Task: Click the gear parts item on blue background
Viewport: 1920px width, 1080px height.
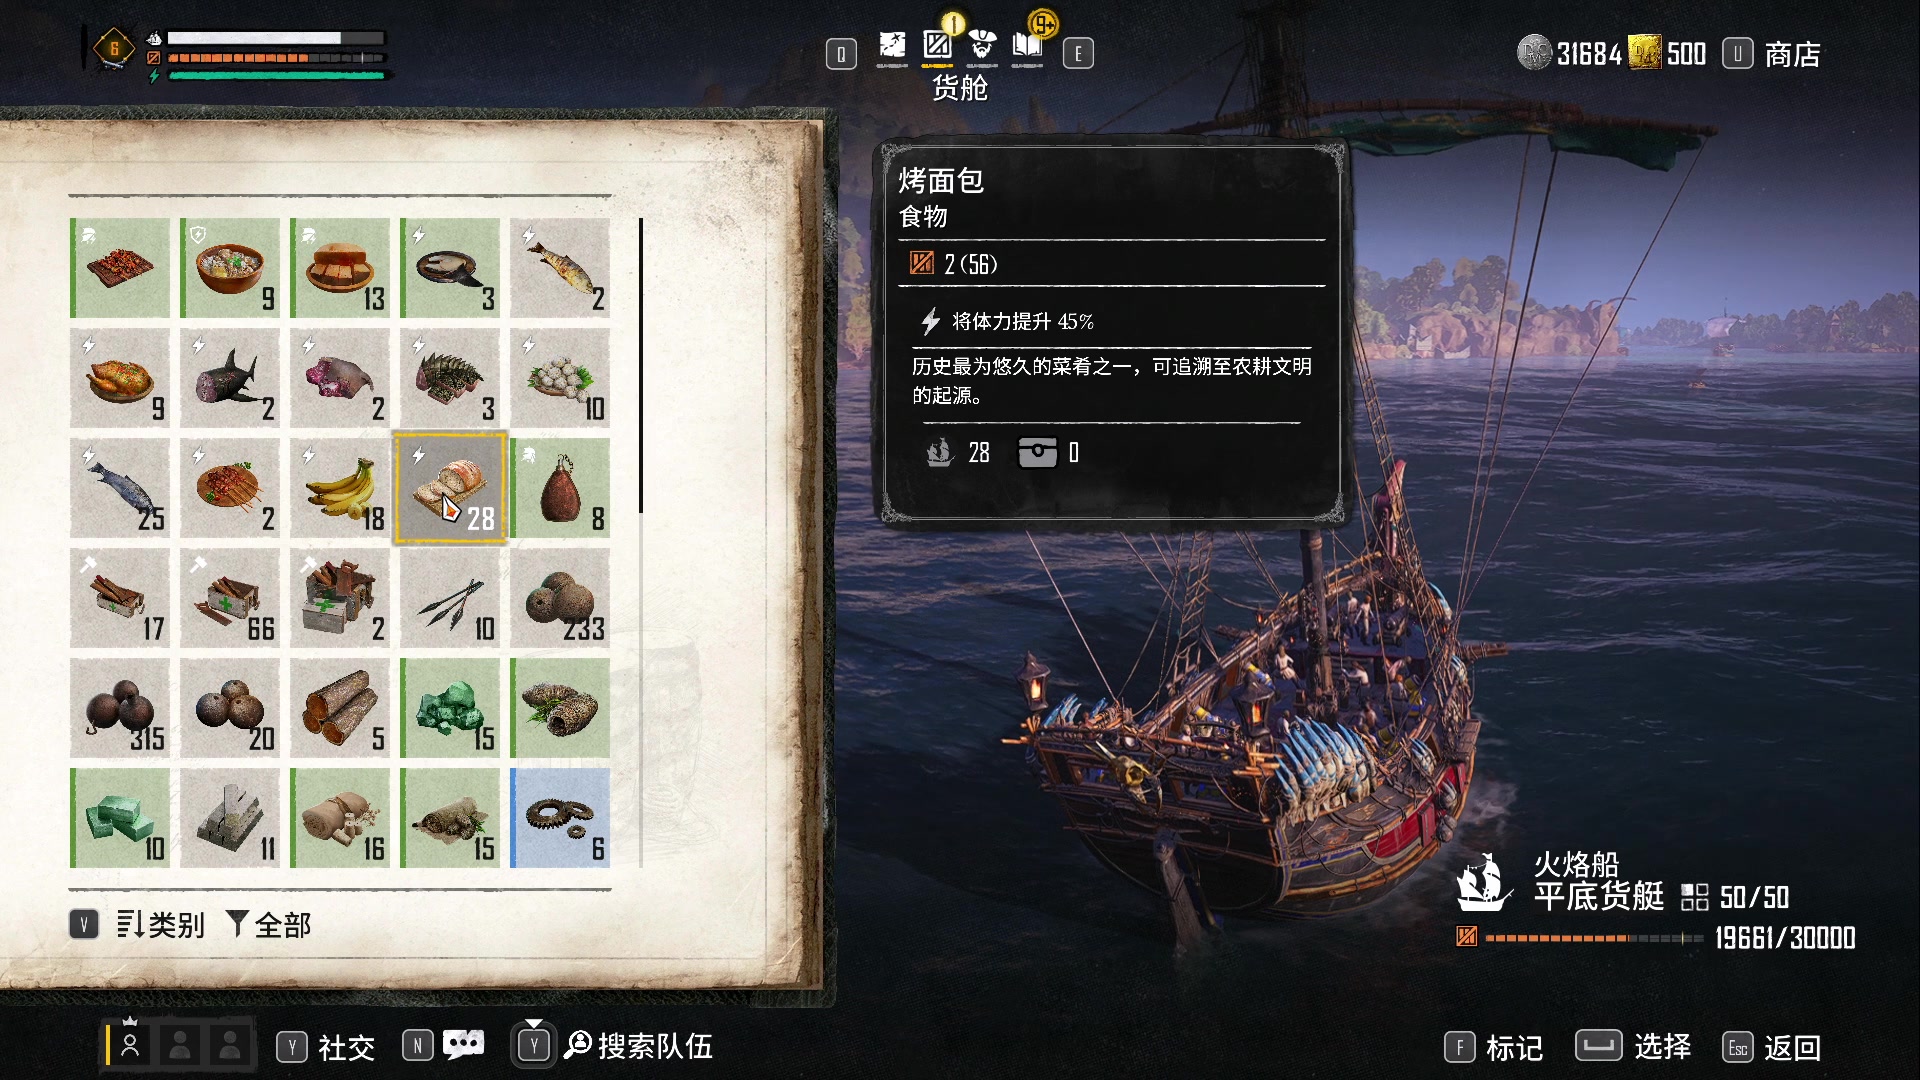Action: pos(560,818)
